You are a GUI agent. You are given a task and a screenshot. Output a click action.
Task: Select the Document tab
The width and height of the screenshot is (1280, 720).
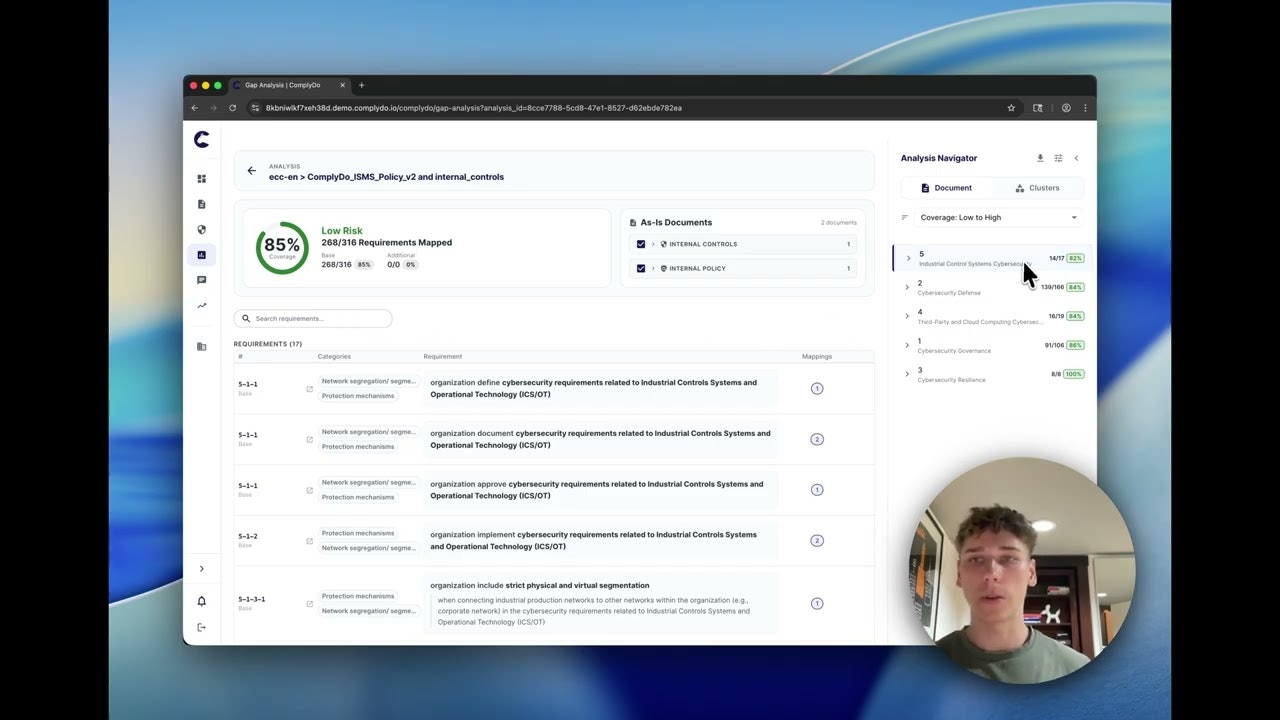(x=946, y=188)
